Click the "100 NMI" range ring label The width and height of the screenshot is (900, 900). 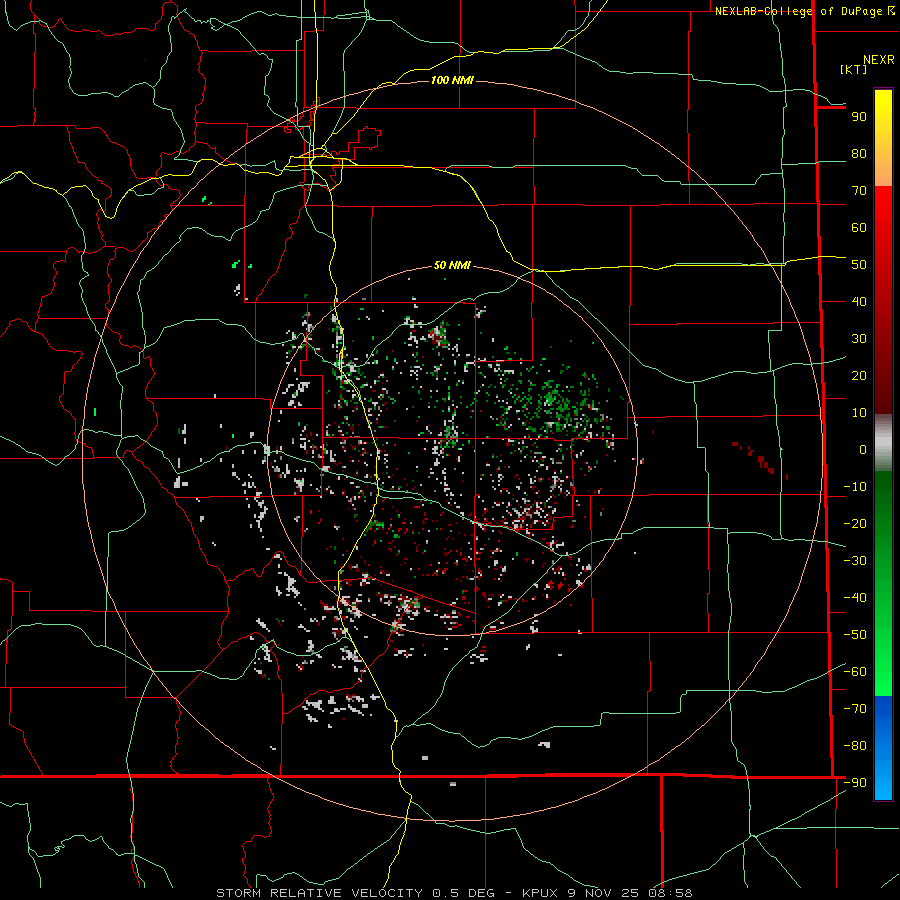(x=452, y=80)
